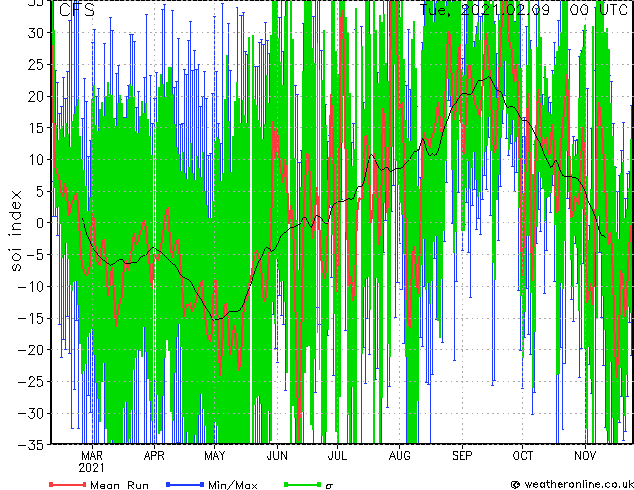
Task: Click the JUN month label
Action: 277,456
